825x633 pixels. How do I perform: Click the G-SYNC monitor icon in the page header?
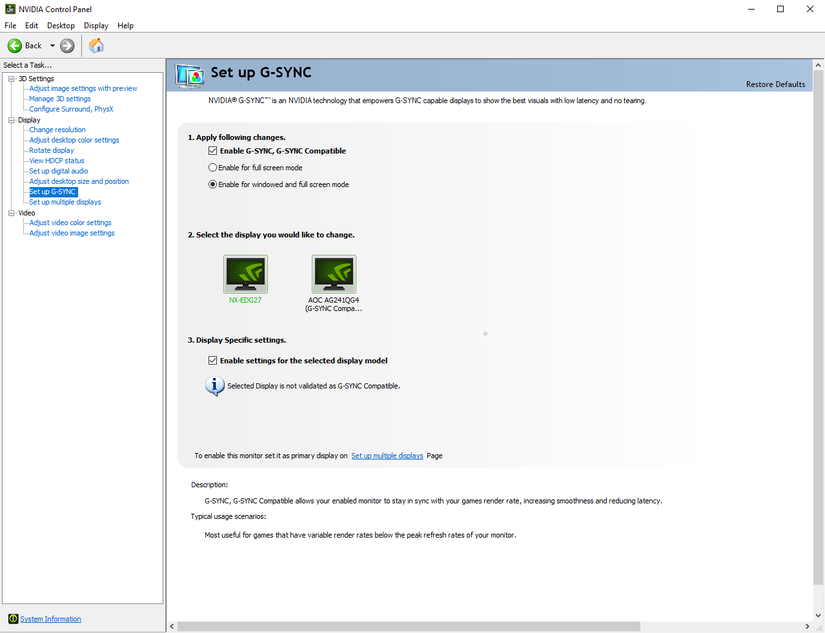(x=189, y=74)
